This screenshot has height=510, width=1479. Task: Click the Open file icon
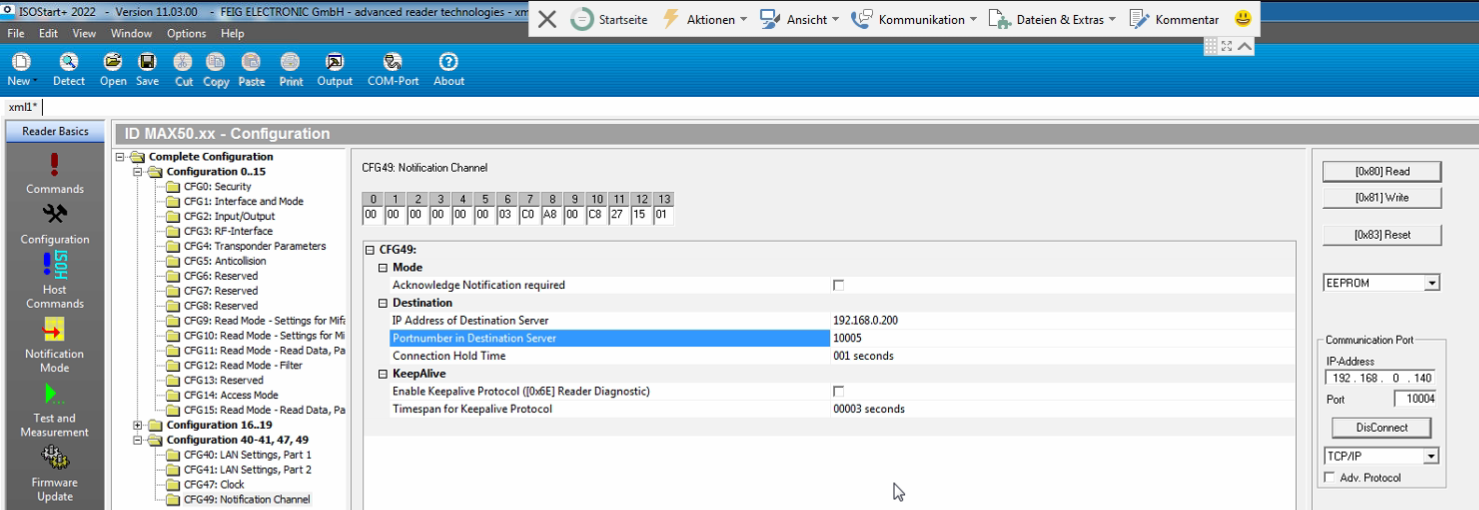click(113, 63)
